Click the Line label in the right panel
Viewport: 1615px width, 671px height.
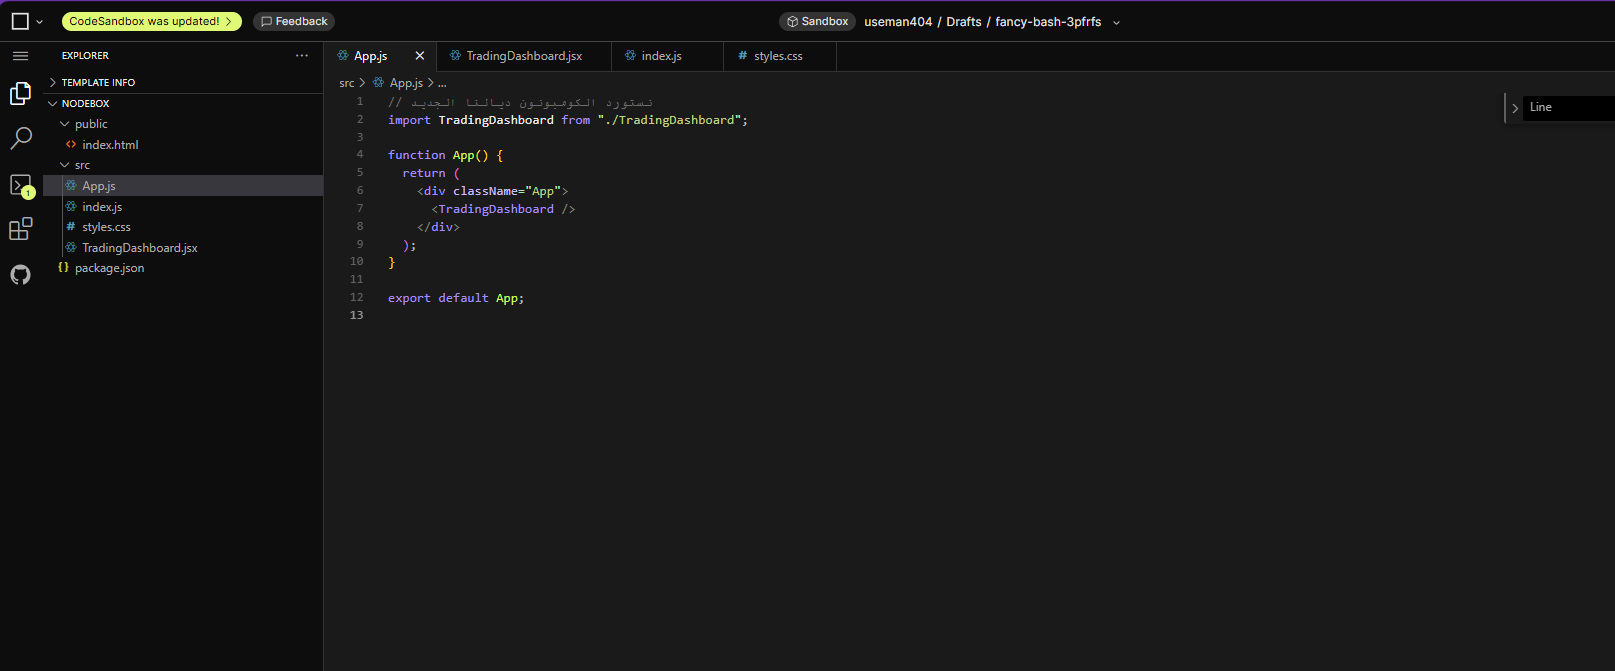pyautogui.click(x=1541, y=107)
